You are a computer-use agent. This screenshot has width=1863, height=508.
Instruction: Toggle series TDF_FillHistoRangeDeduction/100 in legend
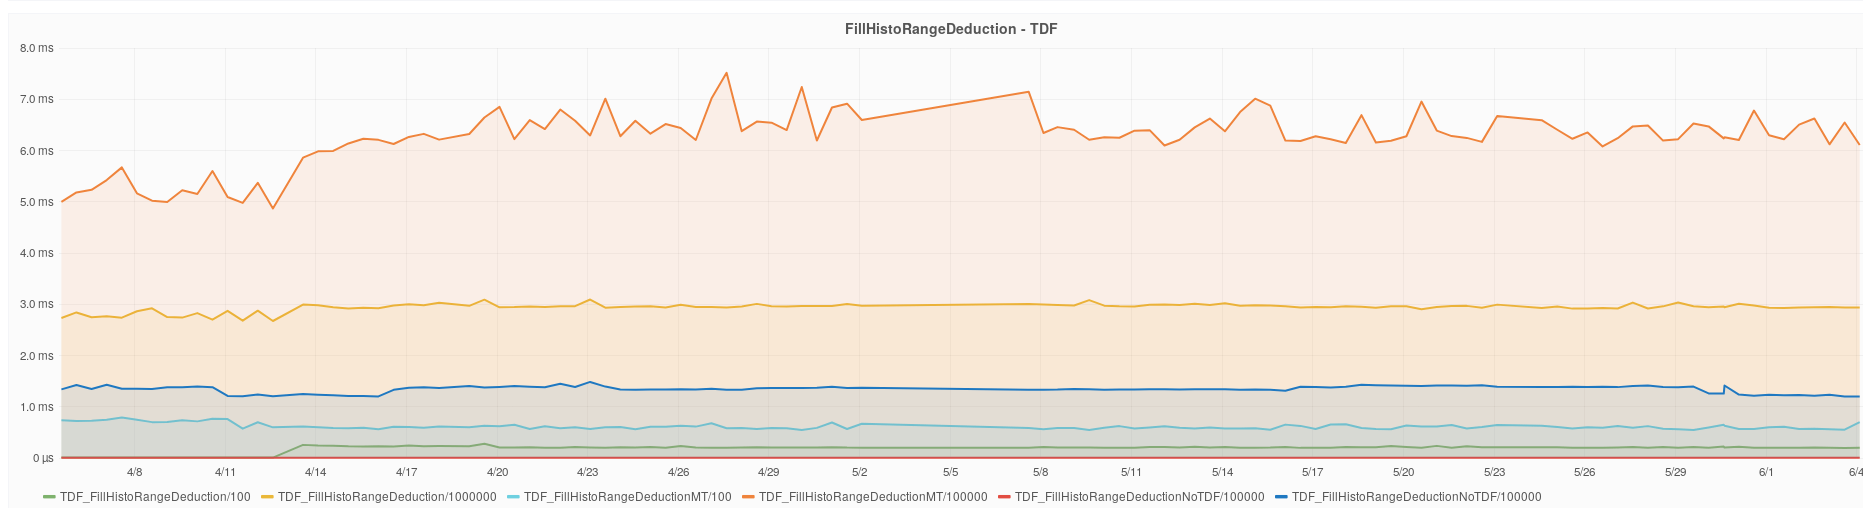click(x=155, y=497)
